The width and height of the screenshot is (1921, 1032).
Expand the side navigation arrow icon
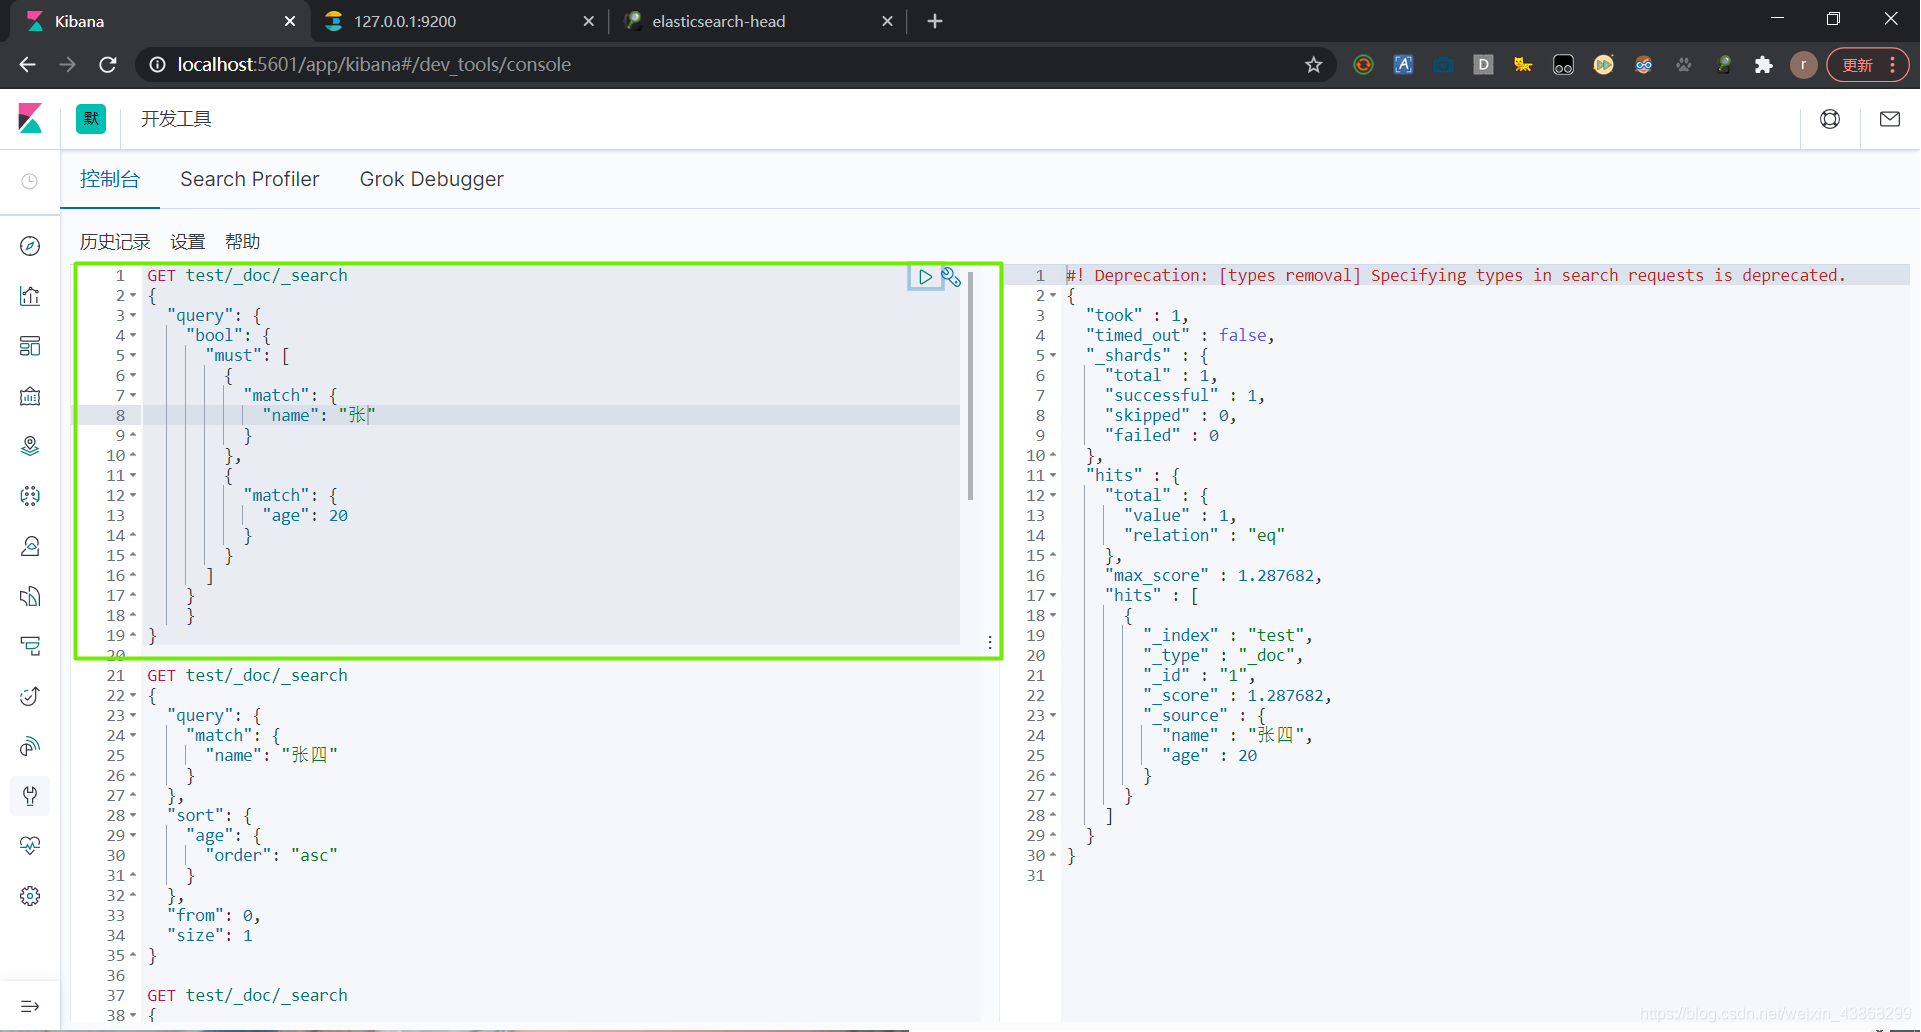click(30, 1006)
